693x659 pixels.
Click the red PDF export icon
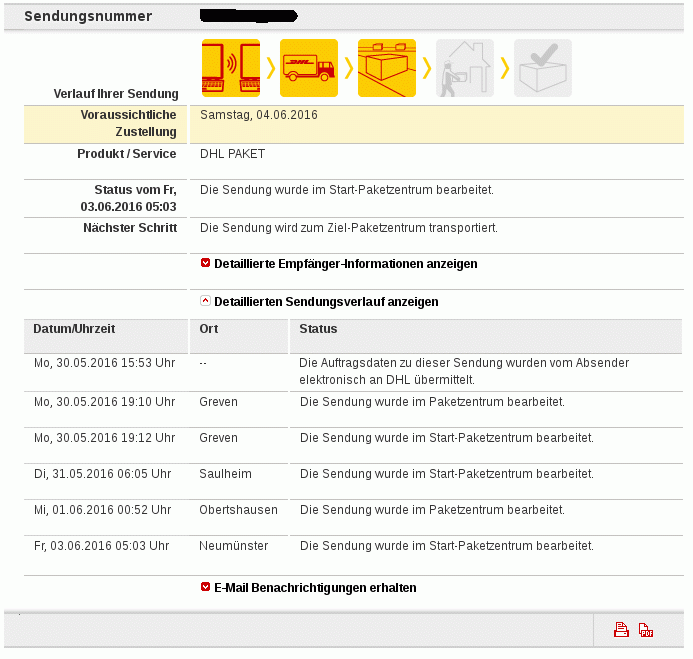point(646,629)
